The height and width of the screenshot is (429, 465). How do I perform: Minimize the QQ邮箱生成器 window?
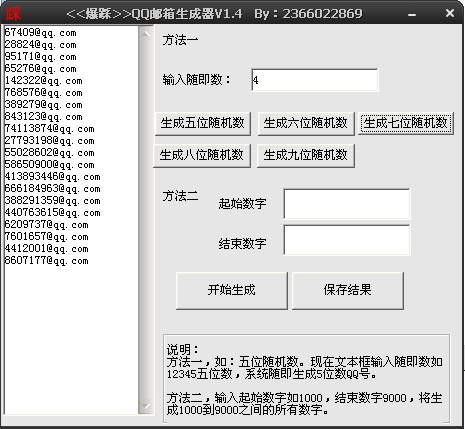[x=412, y=14]
